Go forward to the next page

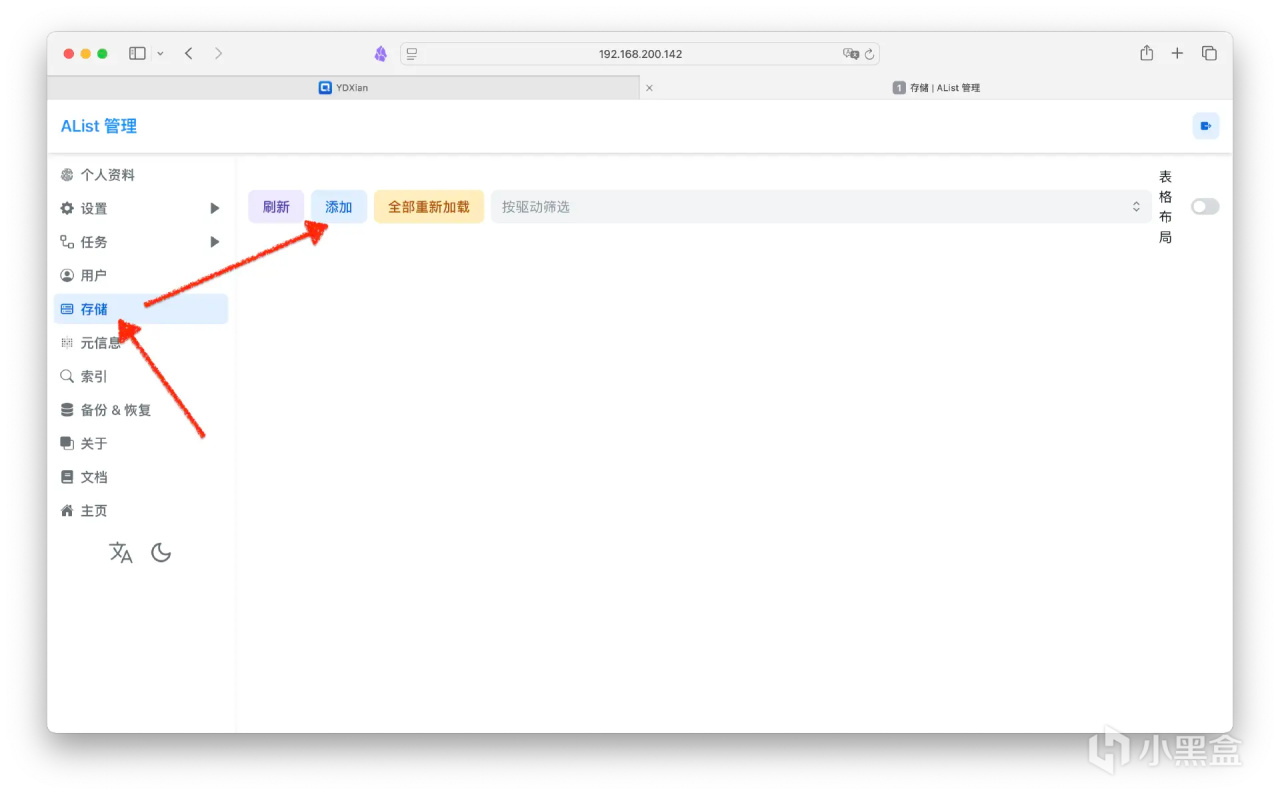pyautogui.click(x=218, y=53)
